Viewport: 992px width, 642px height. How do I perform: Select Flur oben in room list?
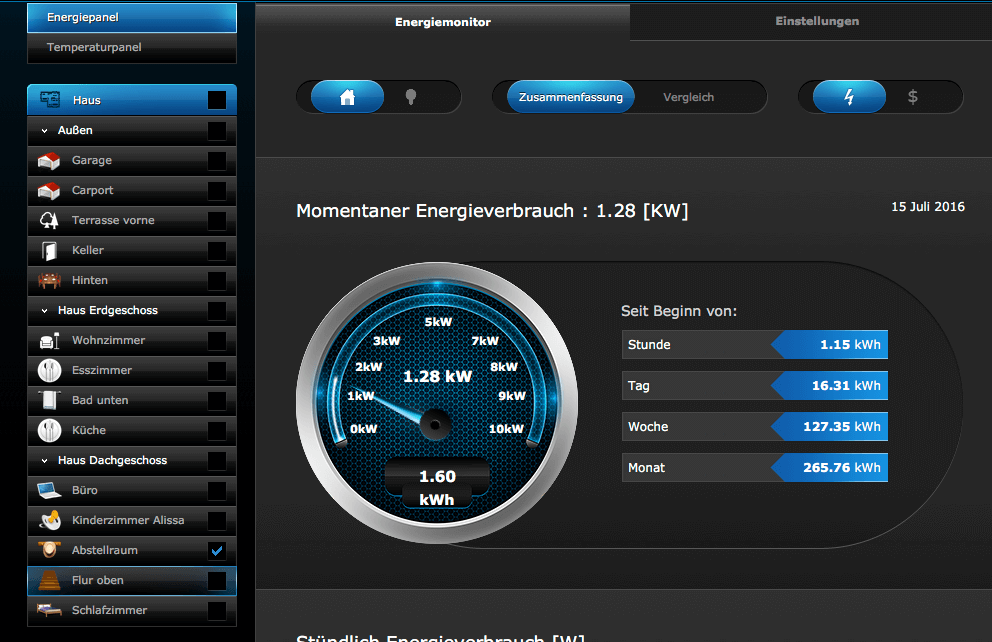[98, 580]
